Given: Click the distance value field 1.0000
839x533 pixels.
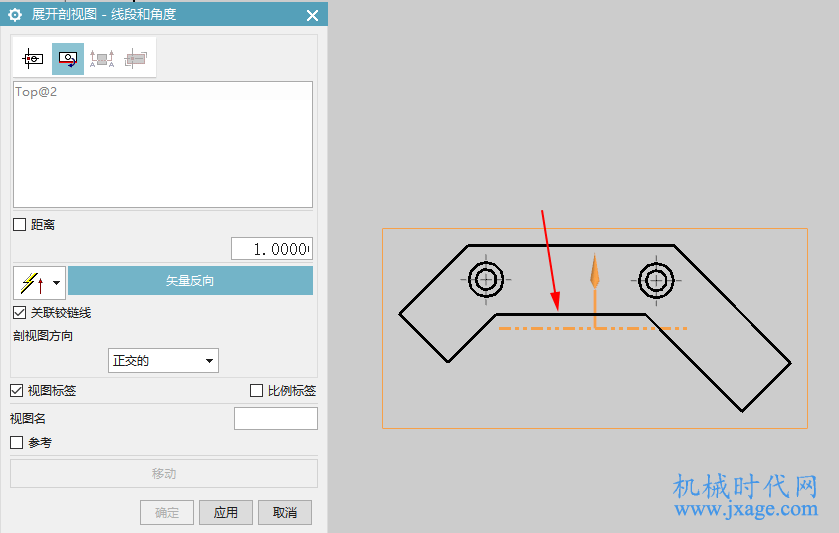Looking at the screenshot, I should click(x=272, y=249).
